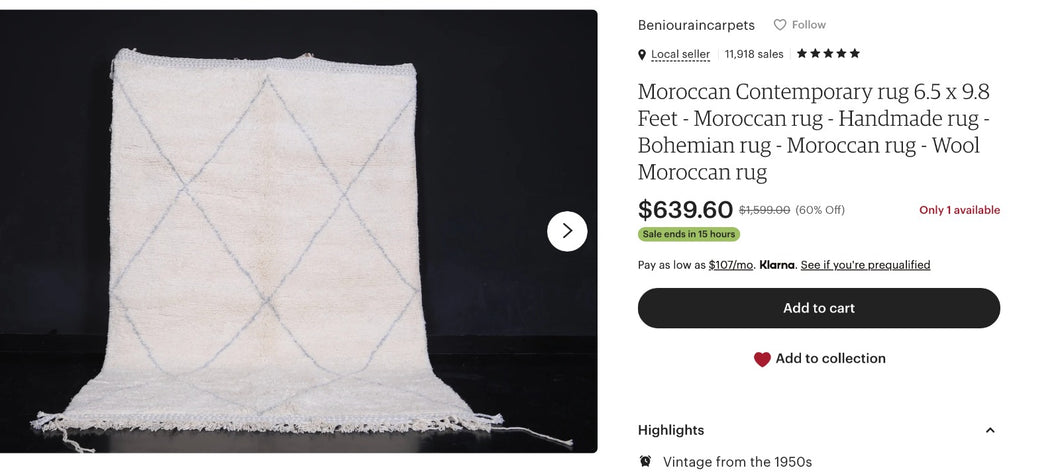This screenshot has width=1060, height=472.
Task: Click the location pin icon
Action: pos(642,55)
